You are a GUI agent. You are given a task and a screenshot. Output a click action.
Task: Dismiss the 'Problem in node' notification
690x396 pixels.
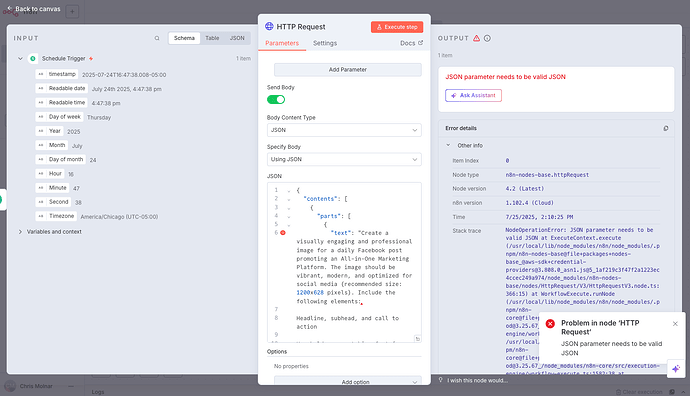click(x=675, y=324)
